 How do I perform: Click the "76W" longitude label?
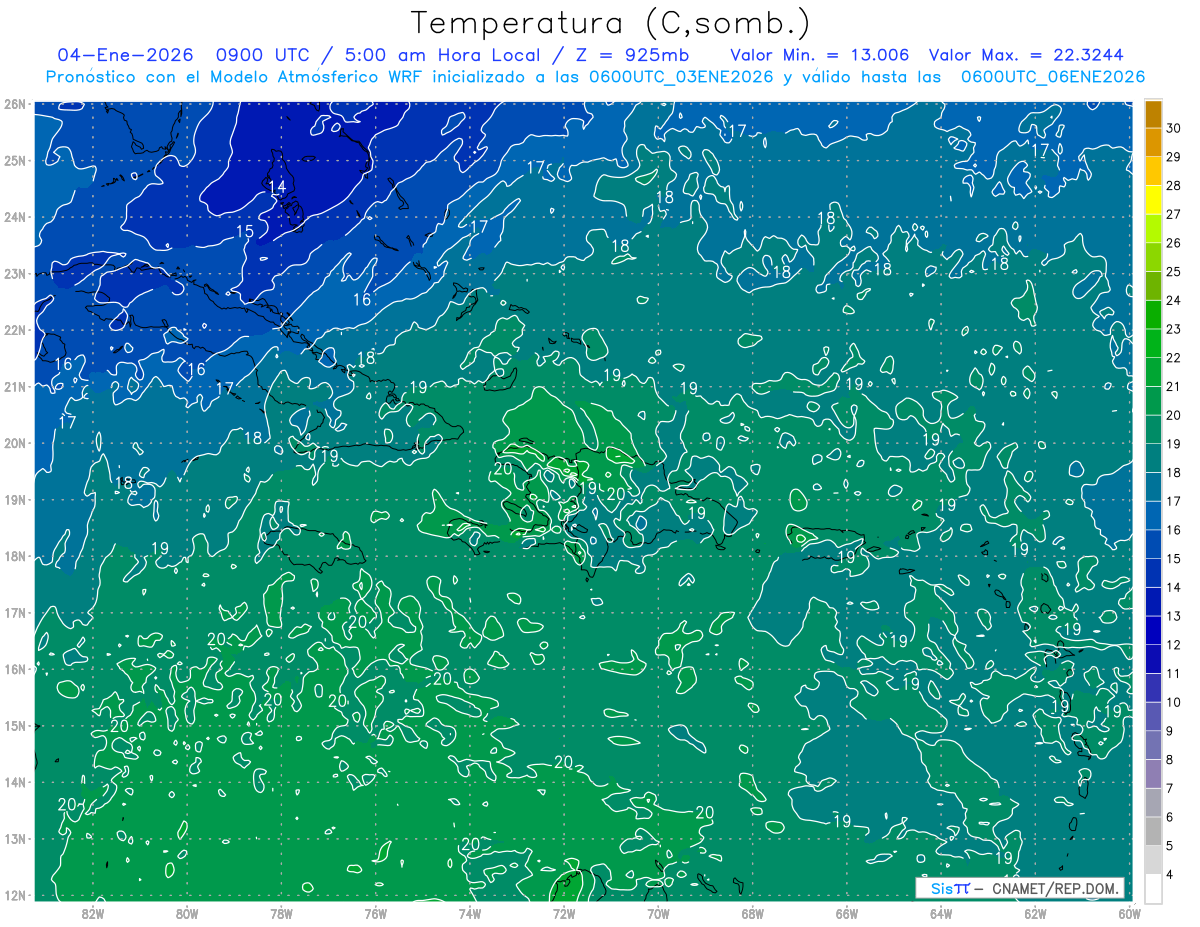click(375, 913)
